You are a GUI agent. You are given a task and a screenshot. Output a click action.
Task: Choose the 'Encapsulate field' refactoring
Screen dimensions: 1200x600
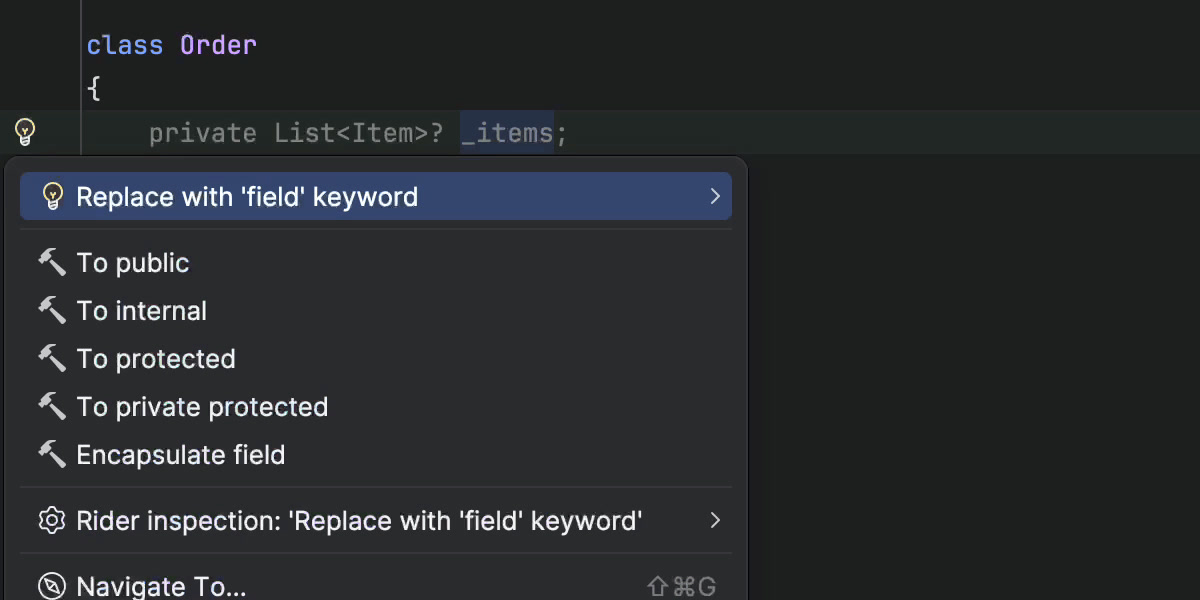181,454
